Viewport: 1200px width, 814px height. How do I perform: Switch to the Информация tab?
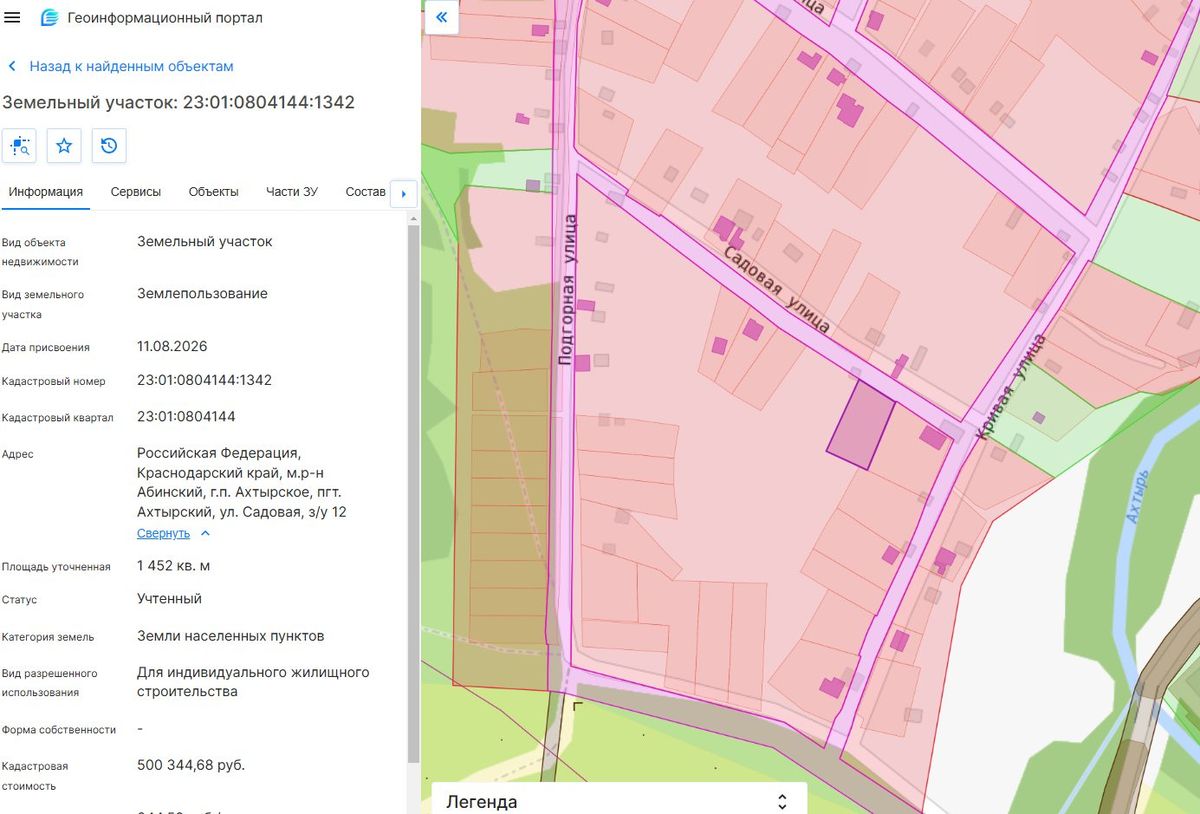(x=46, y=192)
